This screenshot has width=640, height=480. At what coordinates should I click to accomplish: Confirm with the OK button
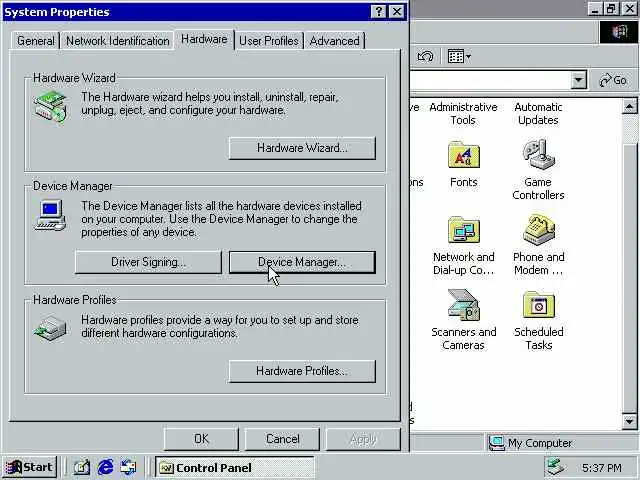[x=201, y=439]
